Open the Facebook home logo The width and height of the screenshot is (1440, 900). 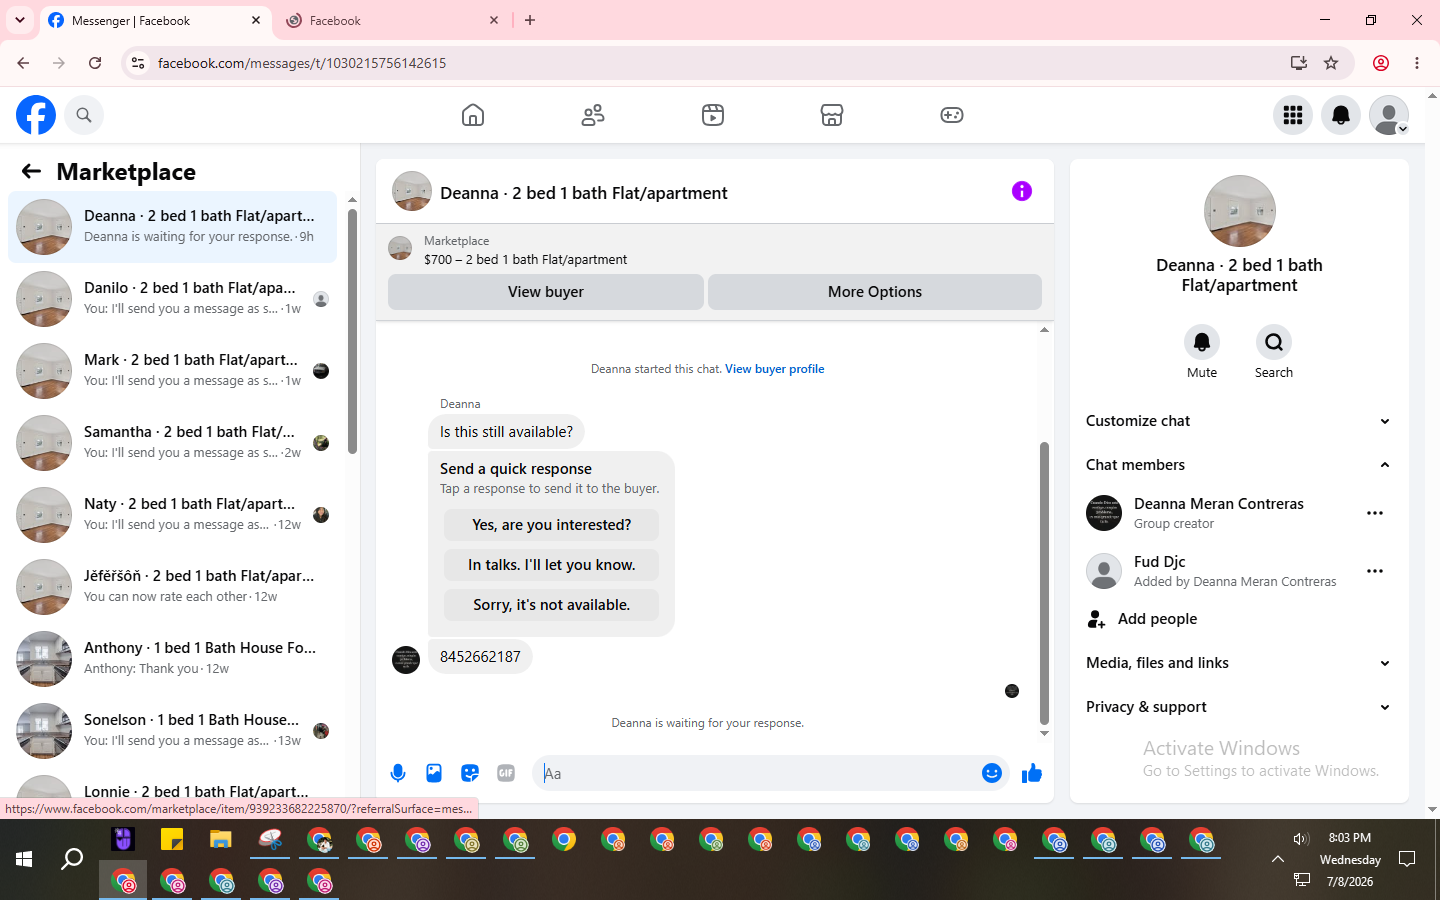(x=36, y=115)
